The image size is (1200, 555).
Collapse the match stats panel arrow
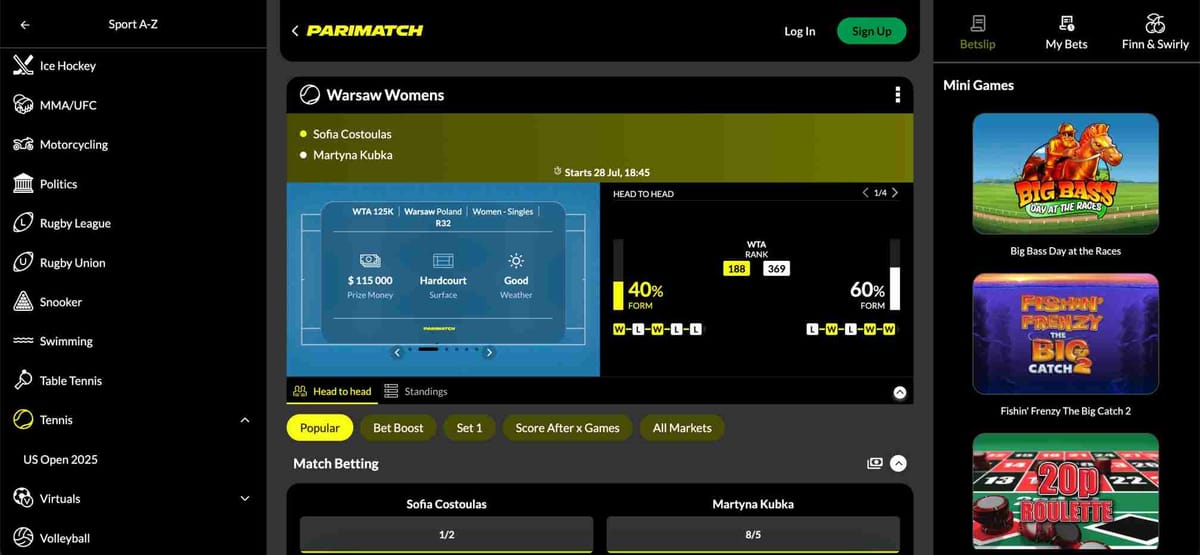point(899,393)
